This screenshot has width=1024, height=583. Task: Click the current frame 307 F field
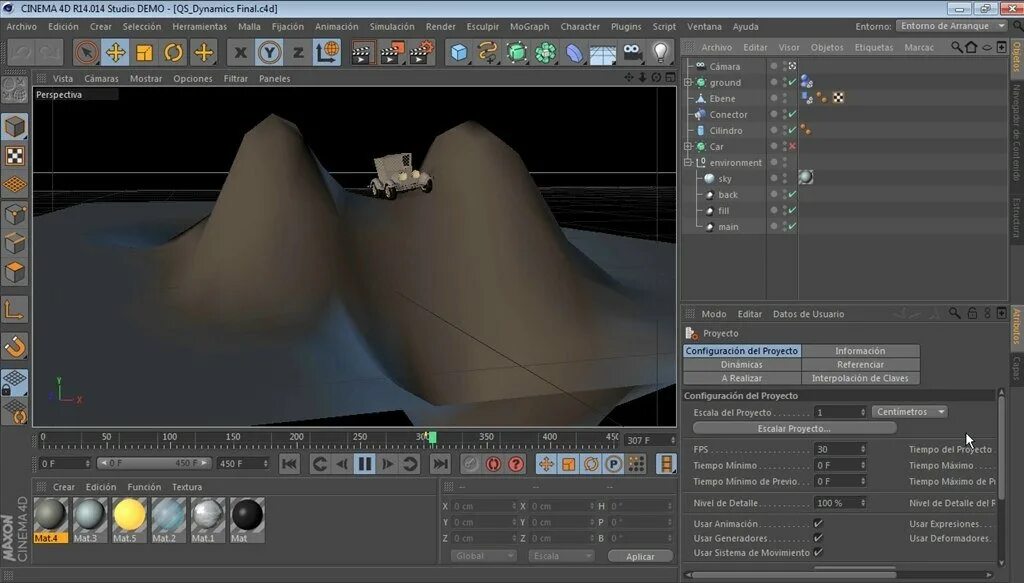coord(649,440)
